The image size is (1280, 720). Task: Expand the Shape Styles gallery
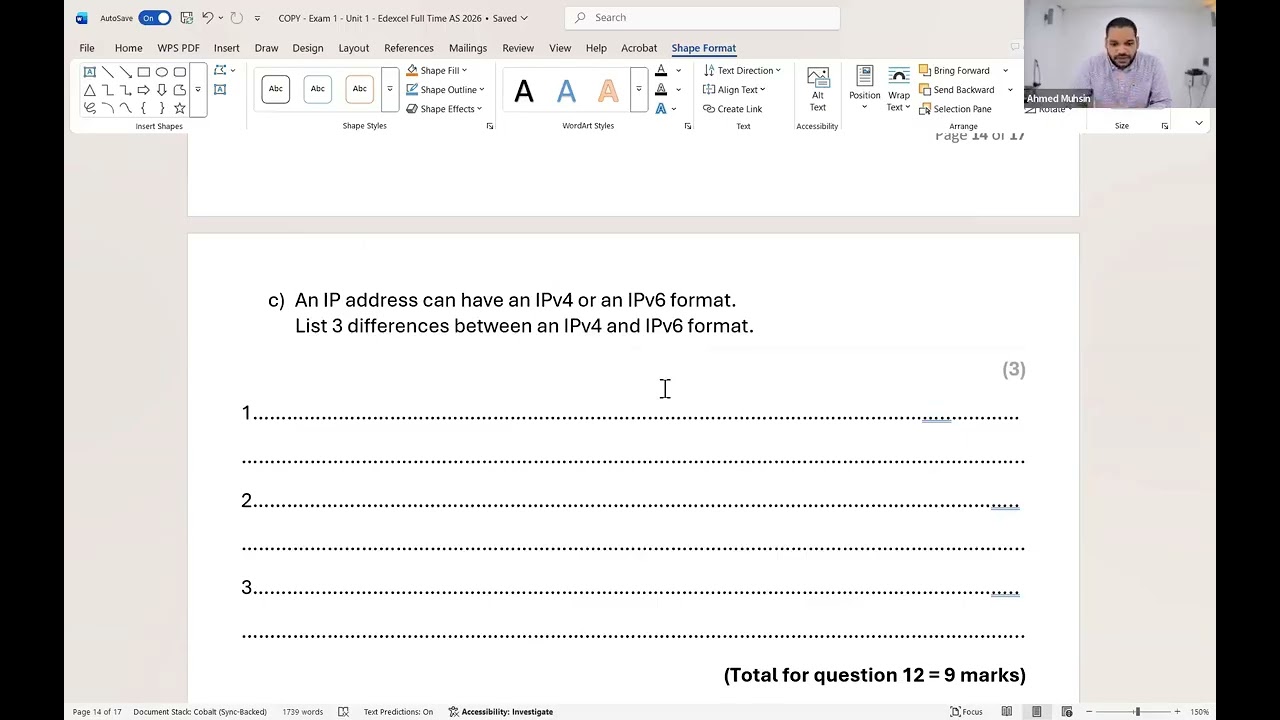(x=390, y=89)
